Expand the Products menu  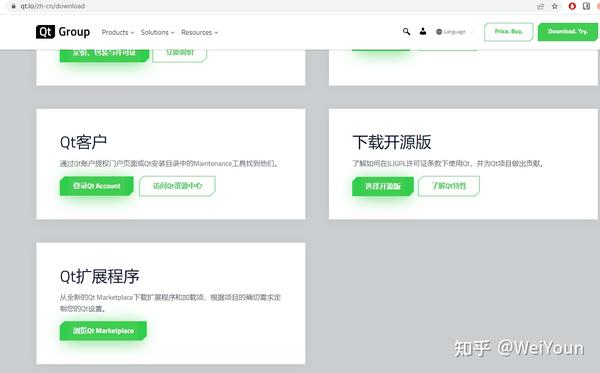118,33
